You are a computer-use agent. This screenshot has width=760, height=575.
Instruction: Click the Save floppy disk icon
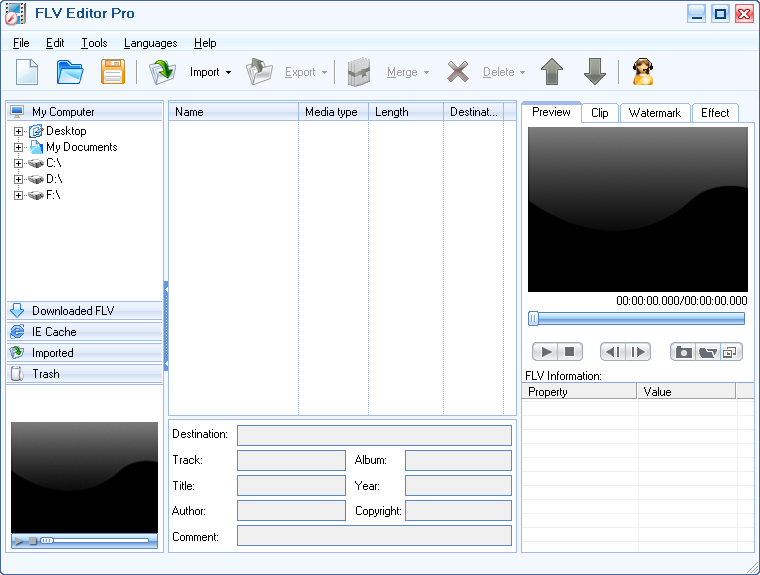point(113,72)
